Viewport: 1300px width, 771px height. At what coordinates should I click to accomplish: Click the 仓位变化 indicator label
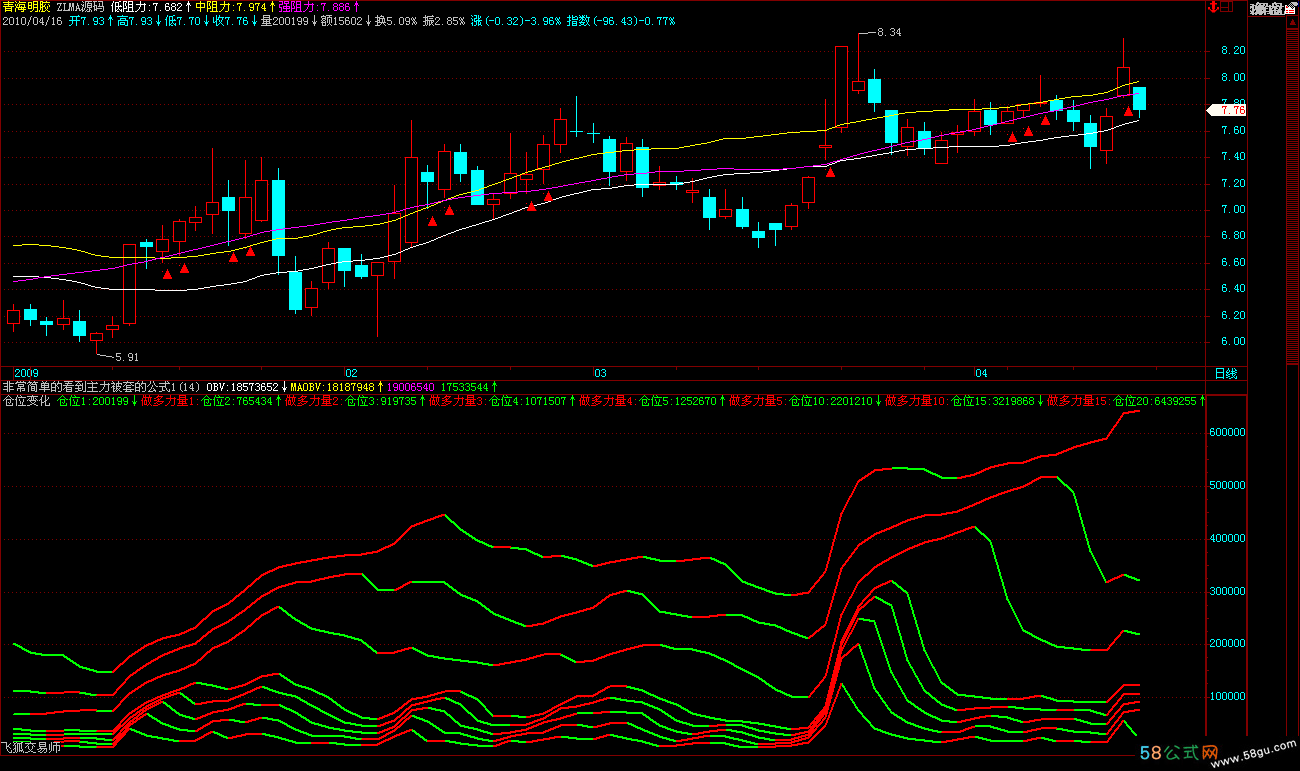click(x=27, y=401)
